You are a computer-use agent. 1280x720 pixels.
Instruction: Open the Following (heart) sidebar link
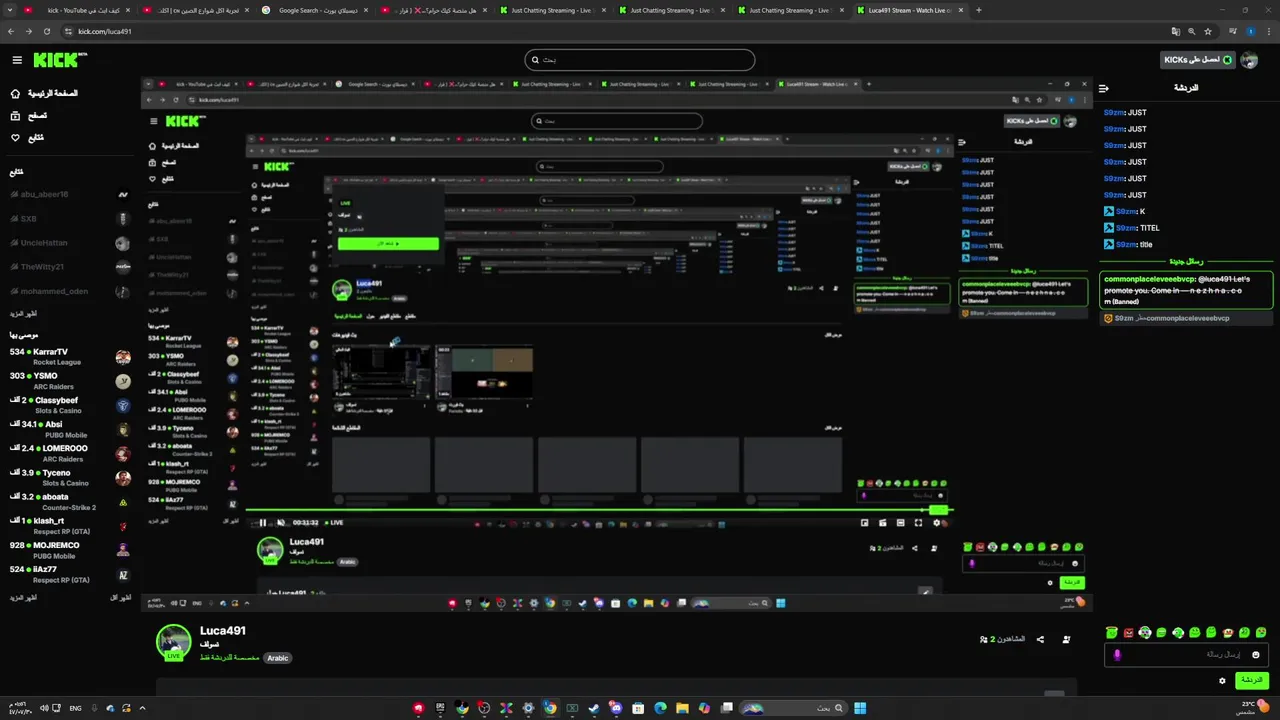pos(27,138)
